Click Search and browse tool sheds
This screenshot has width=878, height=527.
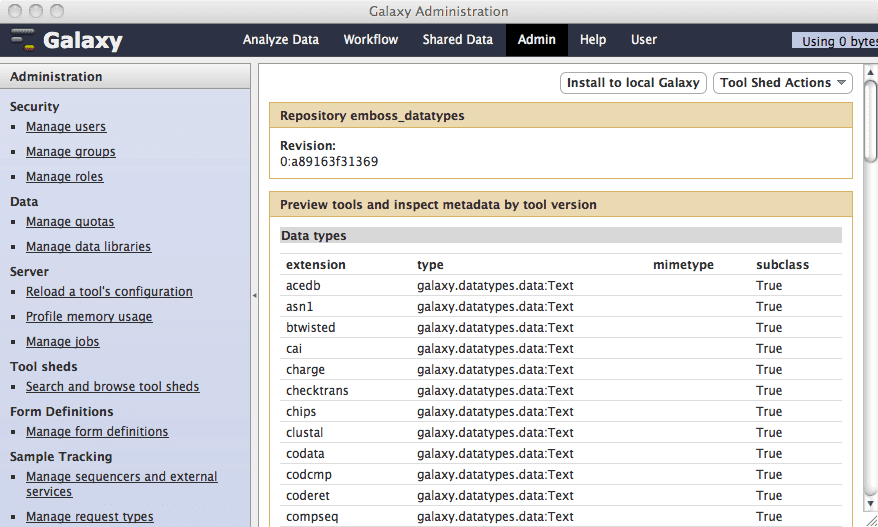click(113, 387)
